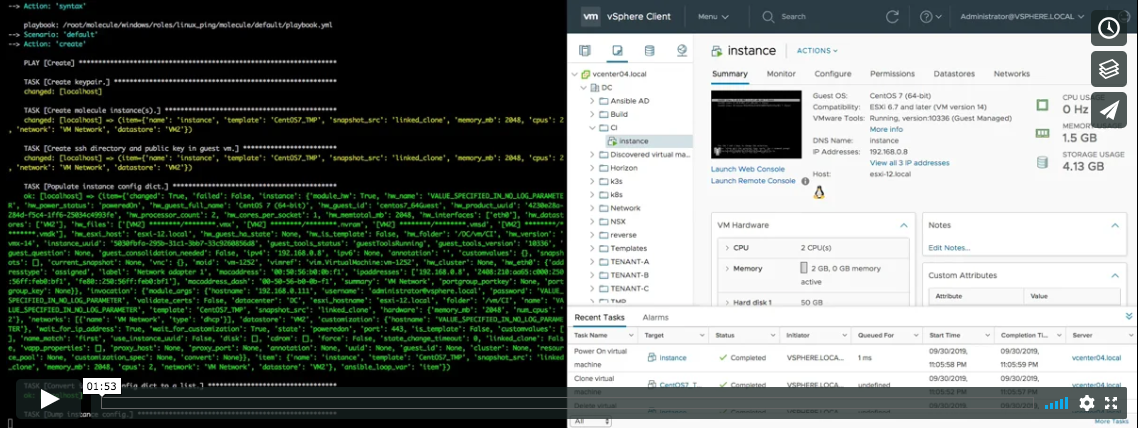Click Launch Remote Console link

click(x=753, y=181)
